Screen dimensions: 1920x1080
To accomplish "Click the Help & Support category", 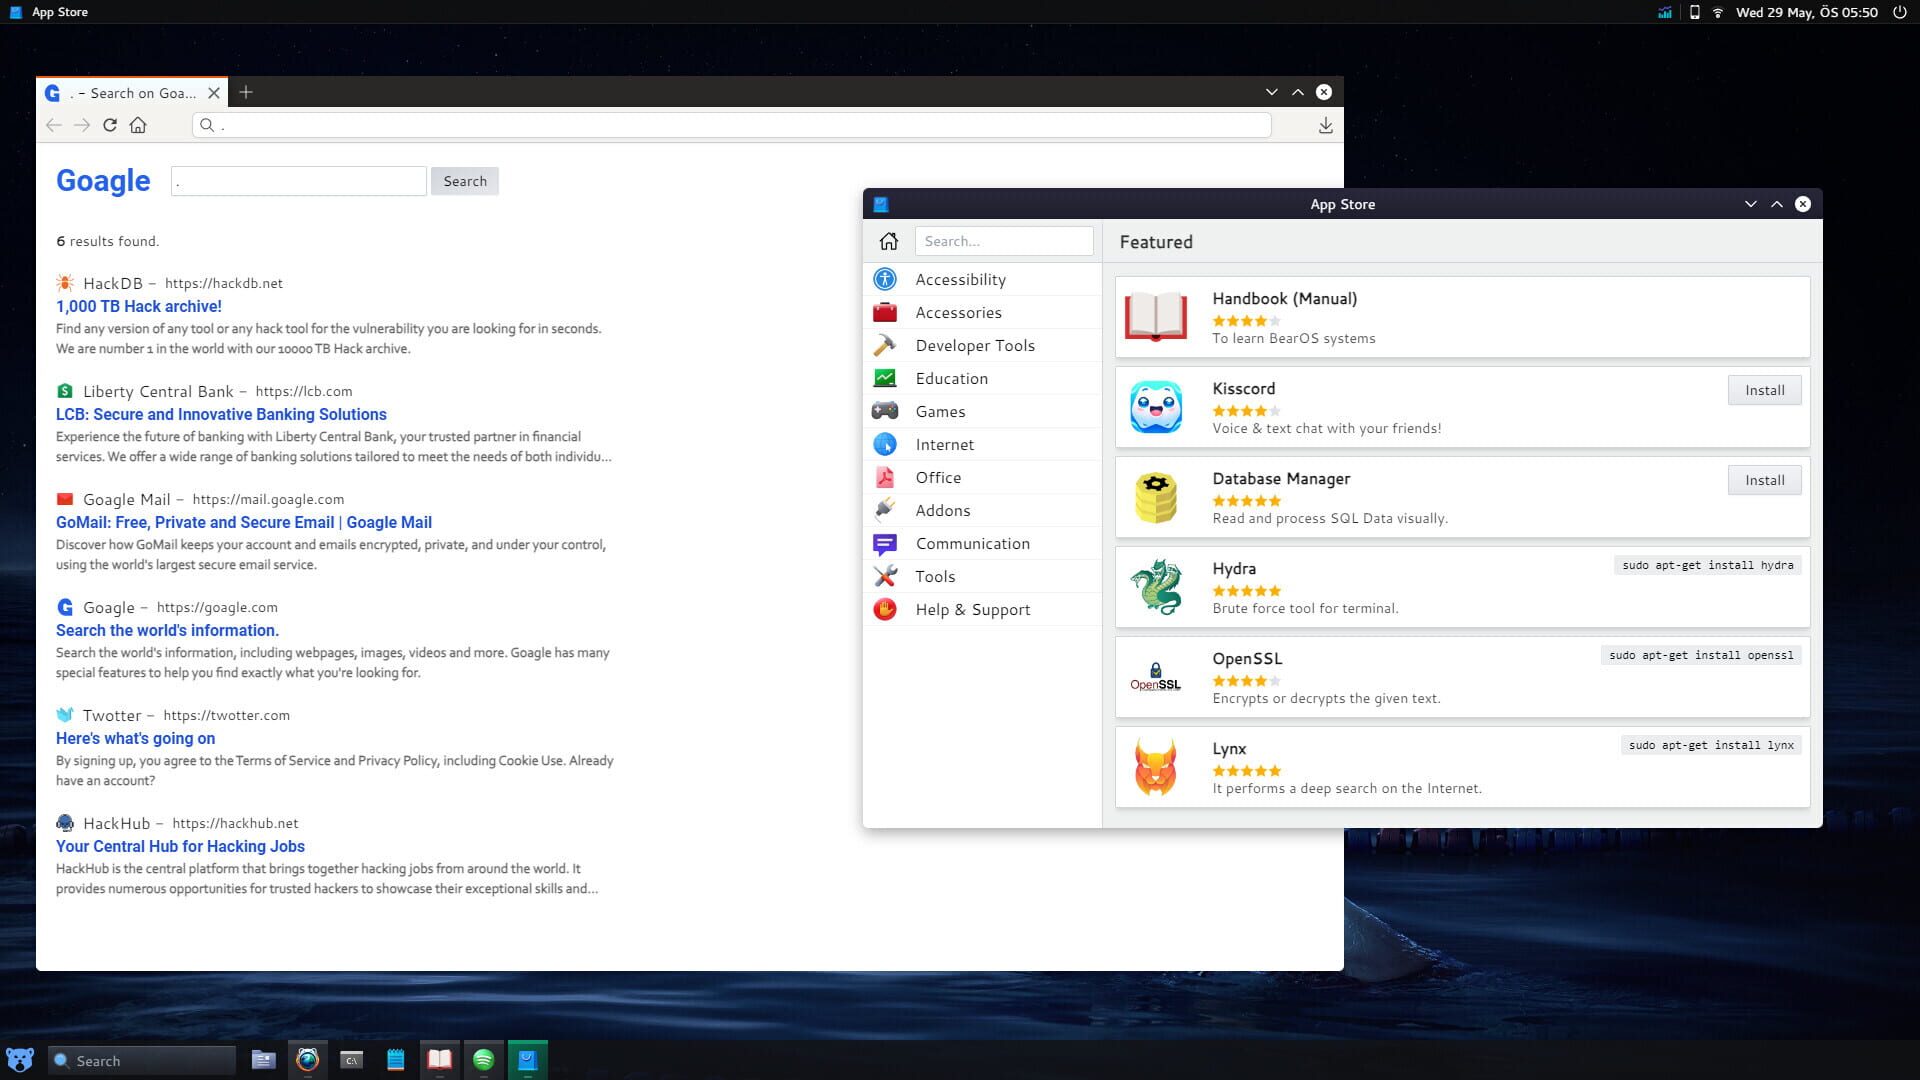I will coord(972,609).
